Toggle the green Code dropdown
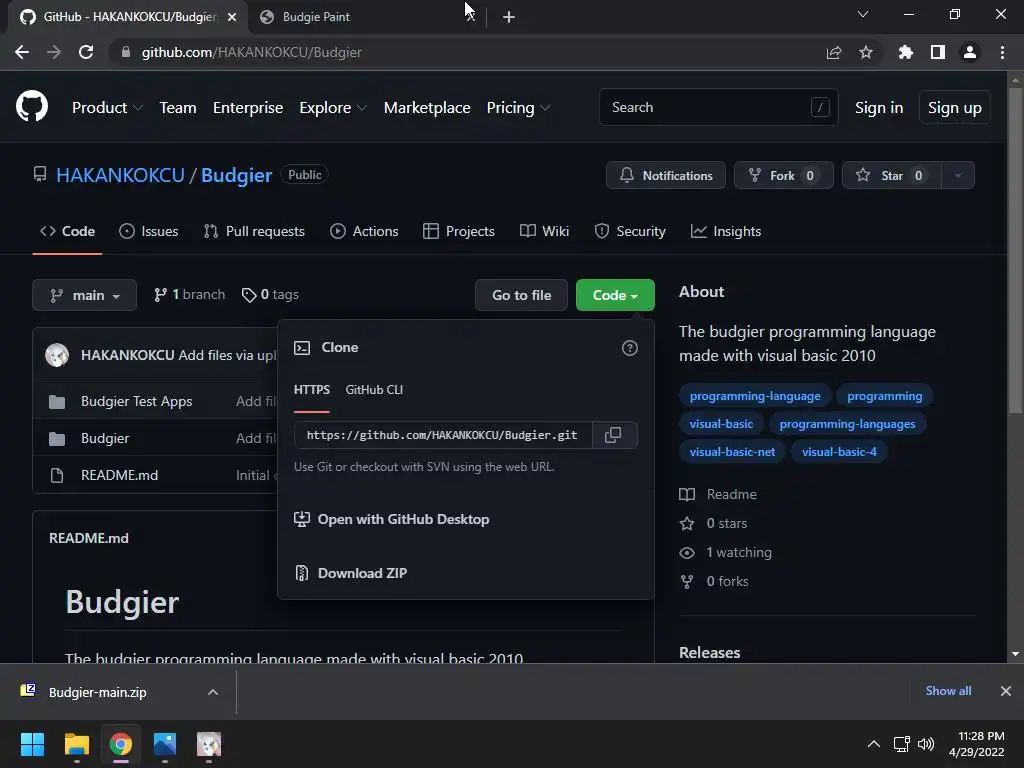The width and height of the screenshot is (1024, 768). click(x=615, y=295)
